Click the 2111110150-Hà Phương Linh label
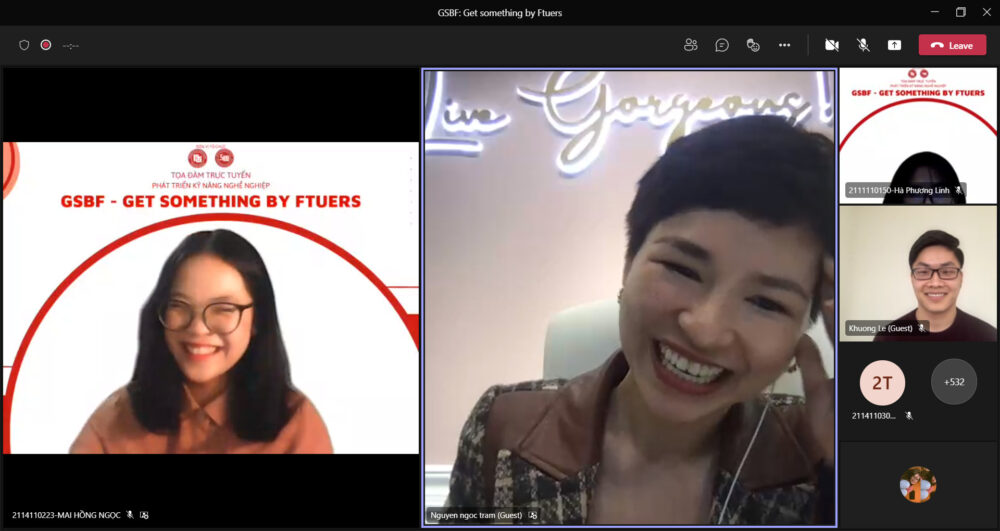This screenshot has height=531, width=1000. pos(899,190)
